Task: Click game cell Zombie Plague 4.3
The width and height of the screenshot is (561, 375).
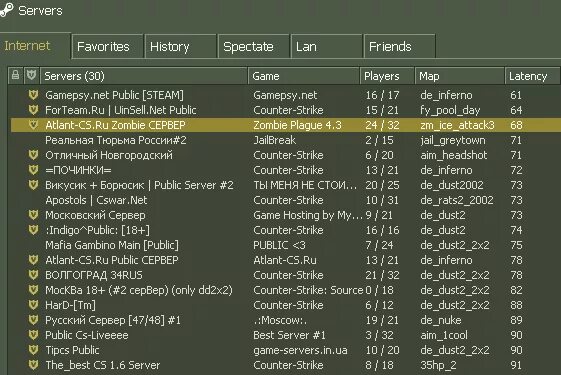Action: click(x=297, y=125)
